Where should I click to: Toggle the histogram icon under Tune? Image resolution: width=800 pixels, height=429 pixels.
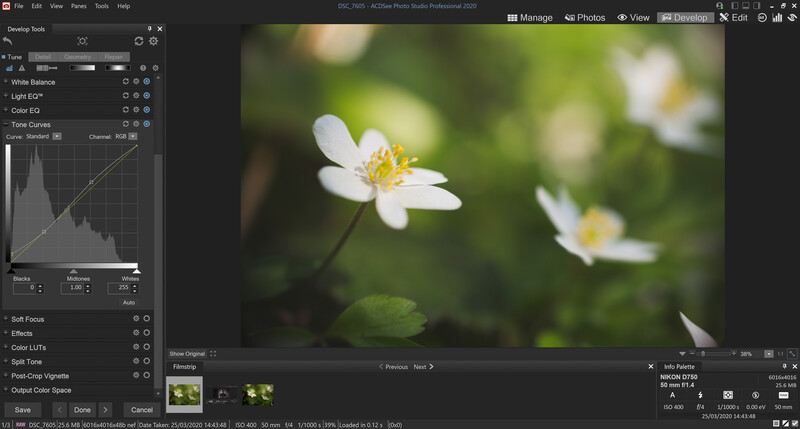9,68
